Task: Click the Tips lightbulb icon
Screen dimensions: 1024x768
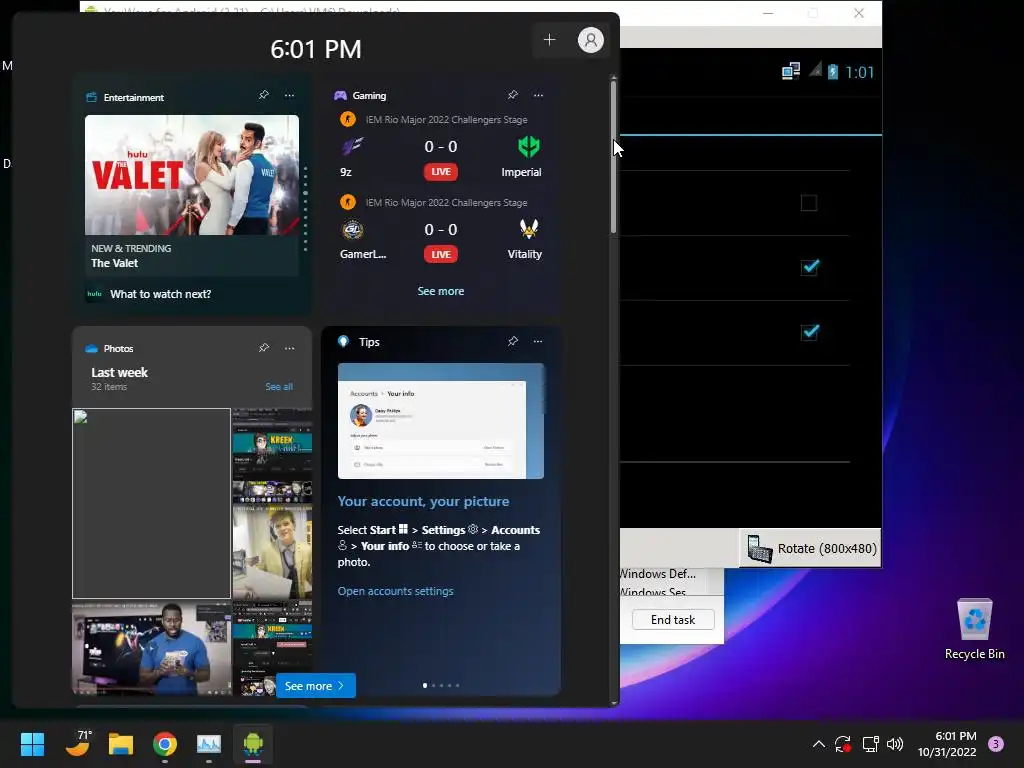Action: click(344, 342)
